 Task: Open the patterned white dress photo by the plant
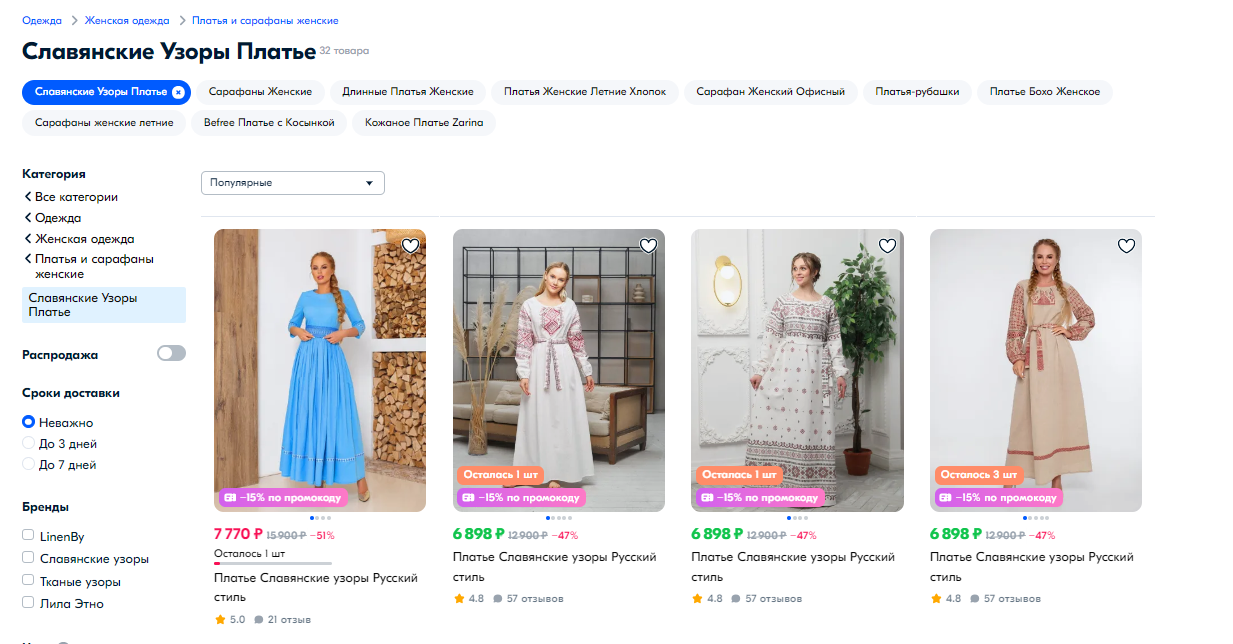click(798, 370)
